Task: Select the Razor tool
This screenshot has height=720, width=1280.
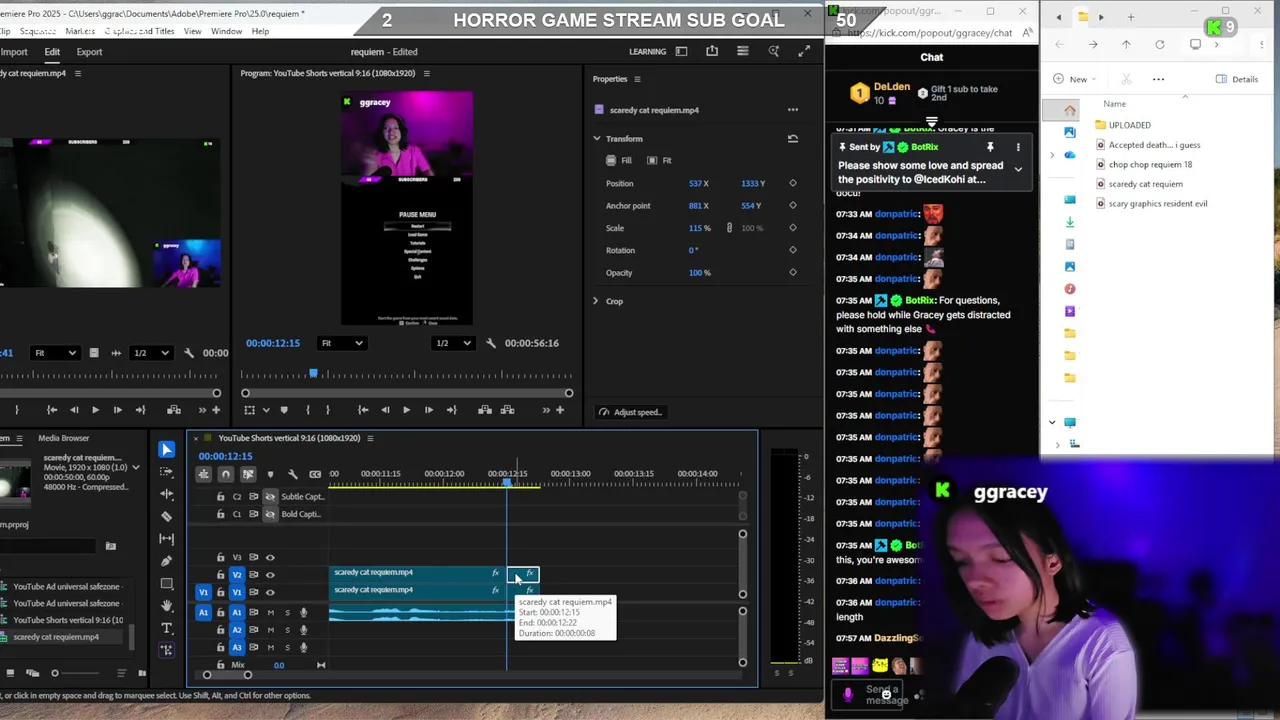Action: [x=166, y=516]
